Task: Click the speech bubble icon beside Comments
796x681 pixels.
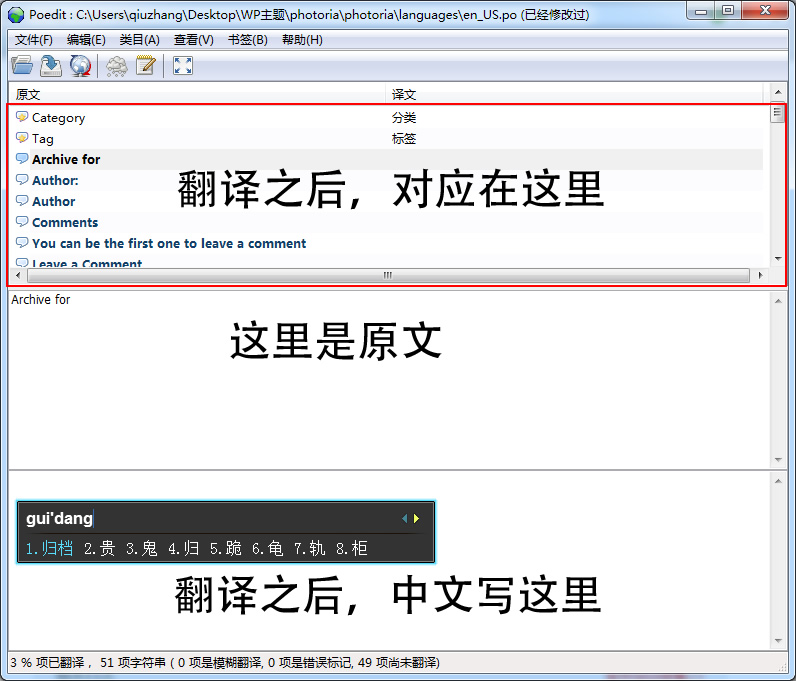Action: pos(22,222)
